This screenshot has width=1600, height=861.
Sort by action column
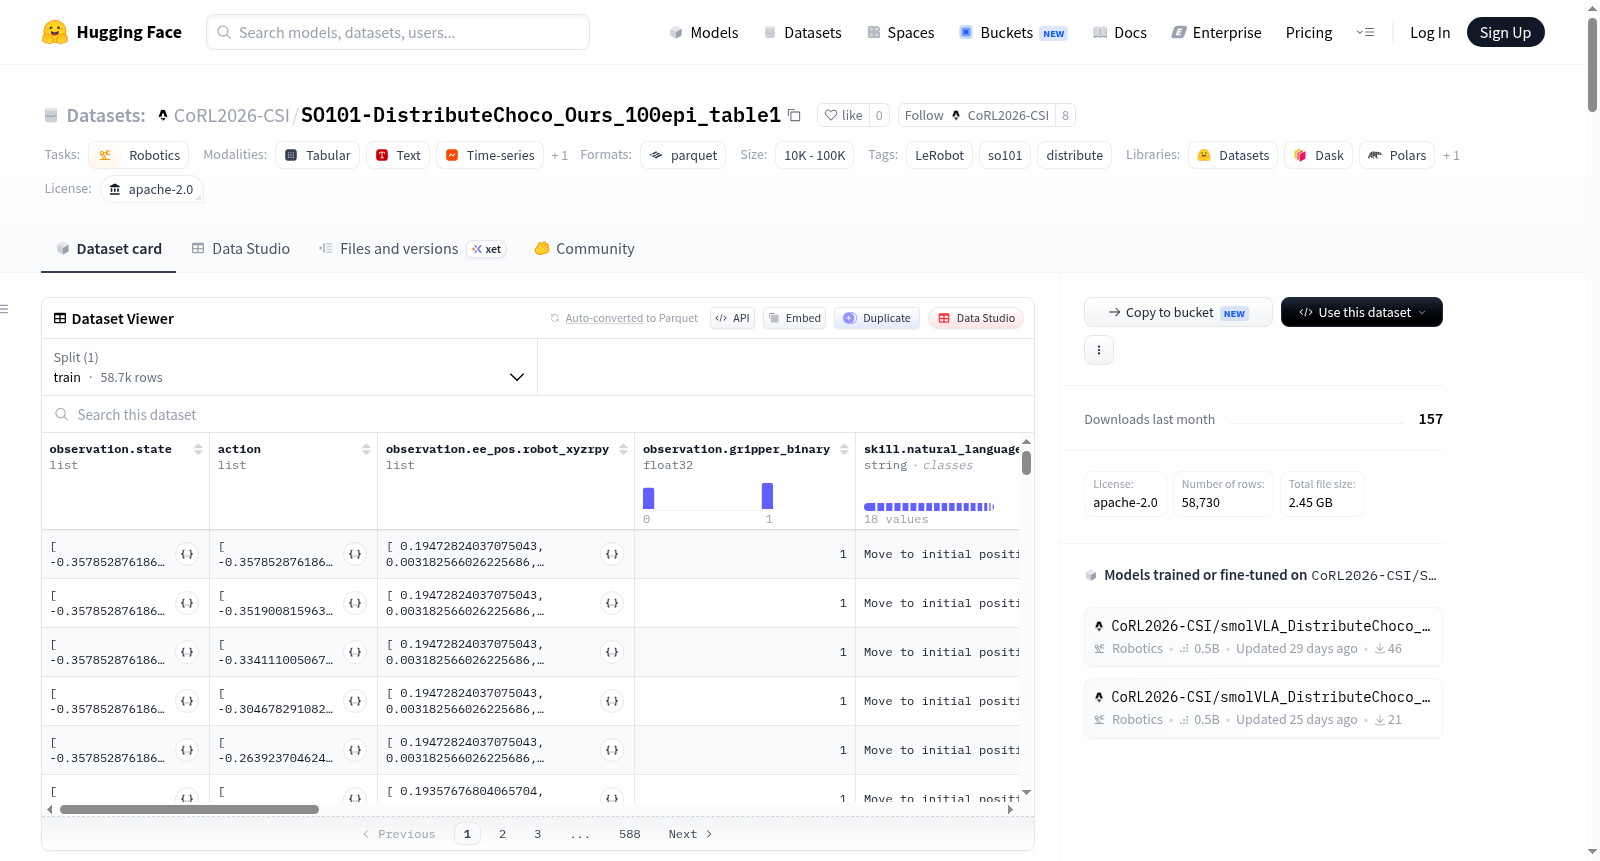tap(366, 449)
